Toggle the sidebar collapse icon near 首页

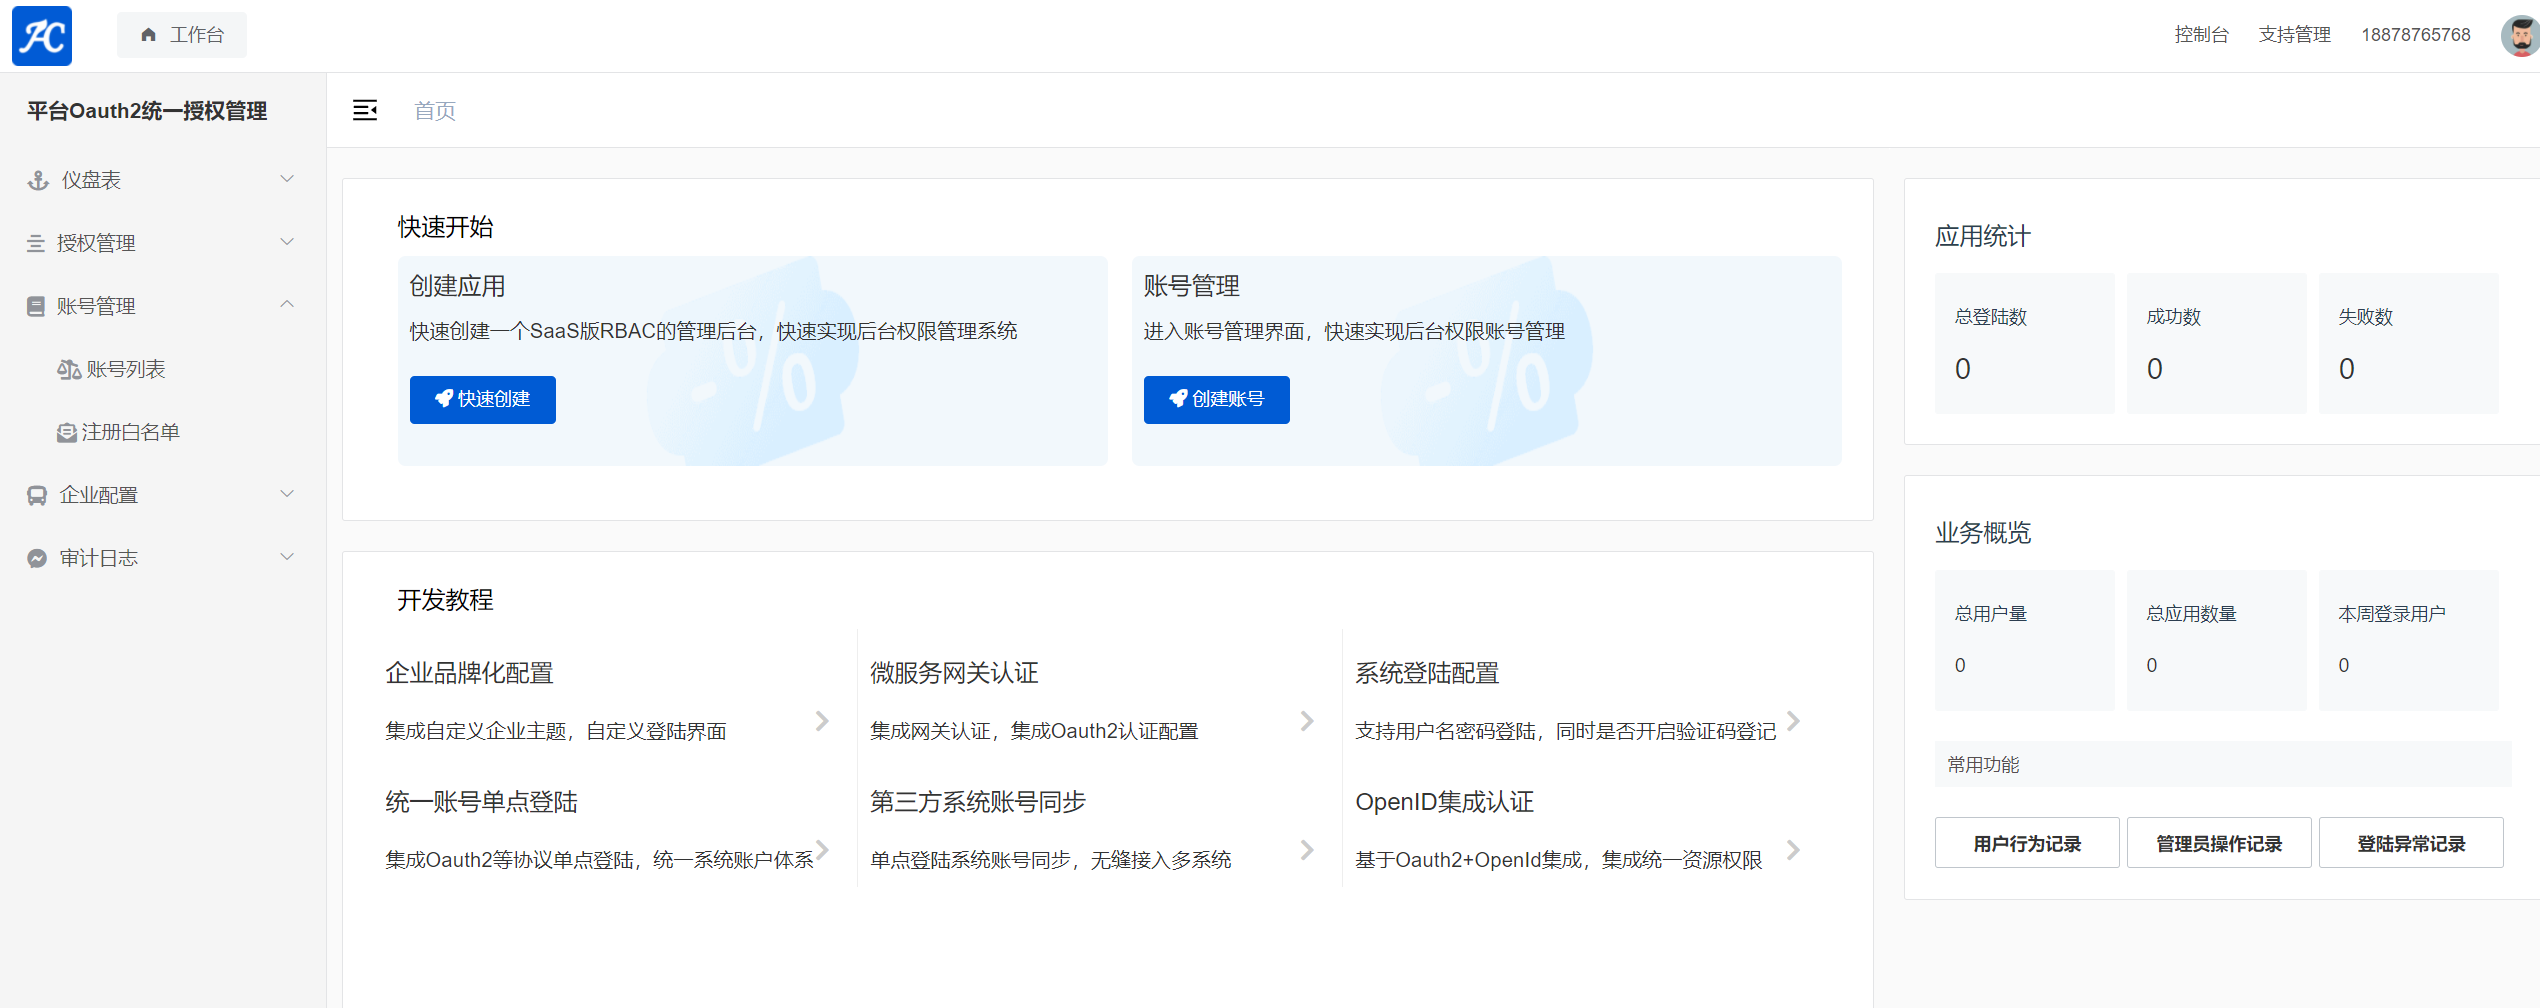[365, 111]
